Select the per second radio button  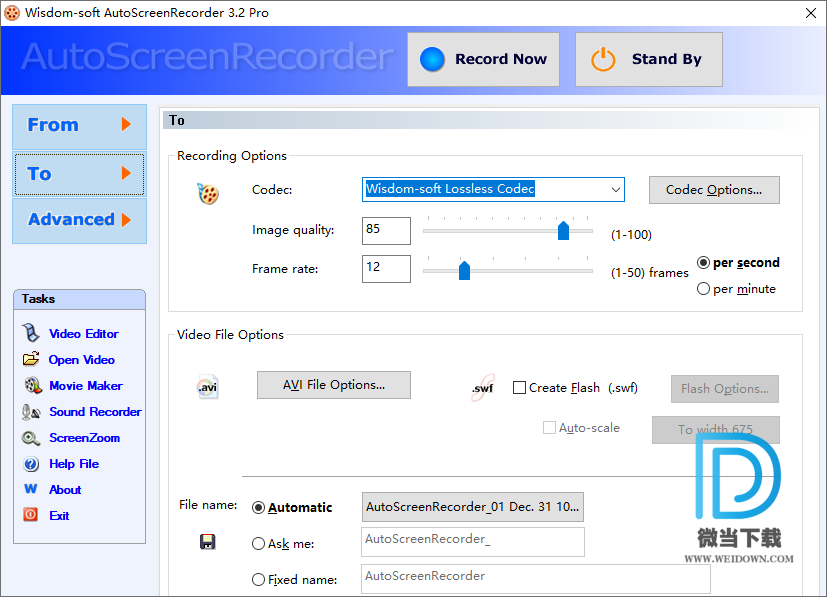pos(703,263)
